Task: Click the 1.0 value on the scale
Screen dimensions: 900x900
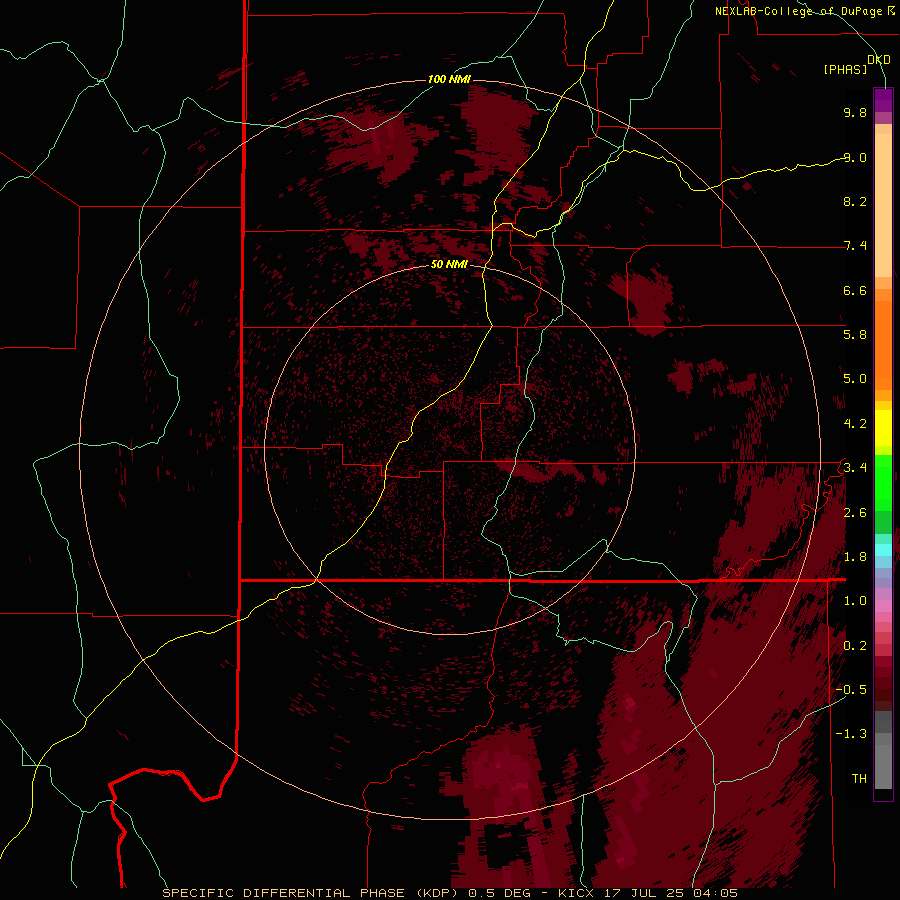Action: (855, 601)
